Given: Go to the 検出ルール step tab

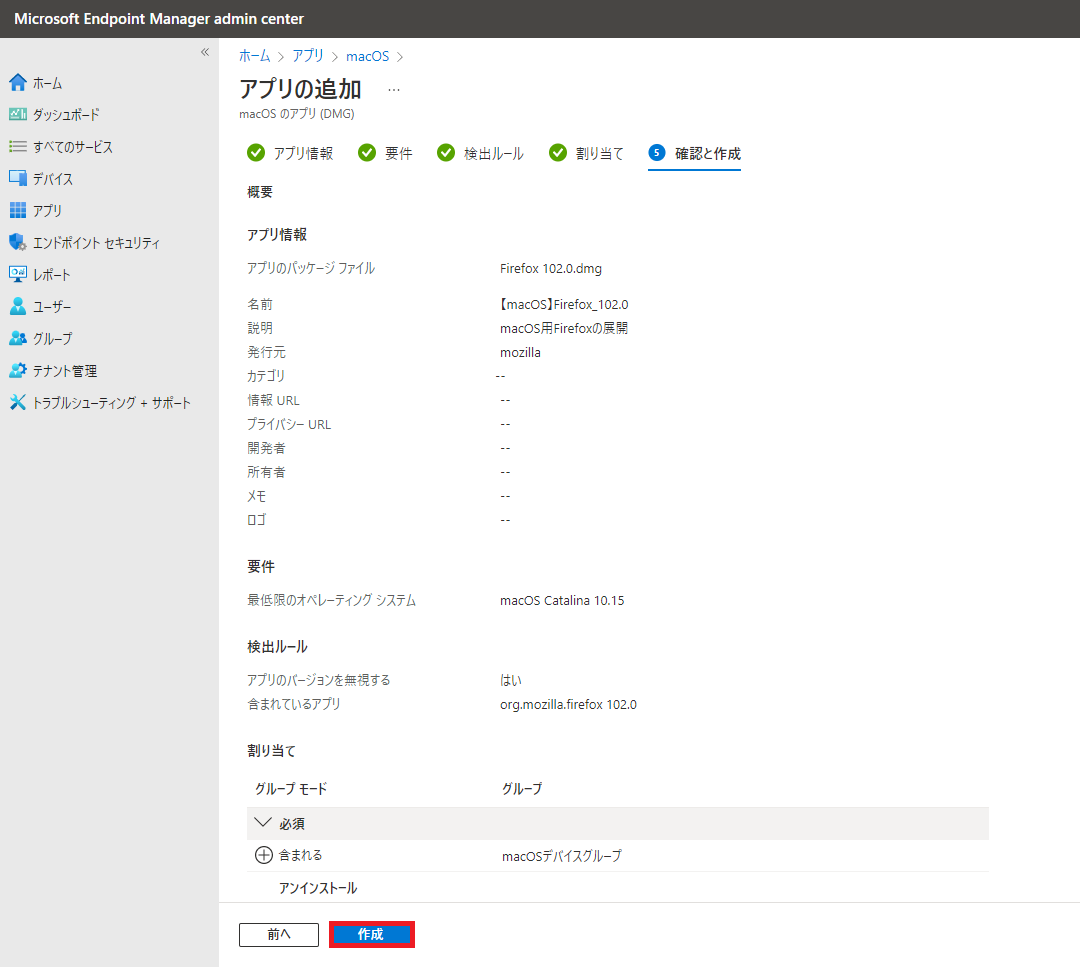Looking at the screenshot, I should click(481, 153).
